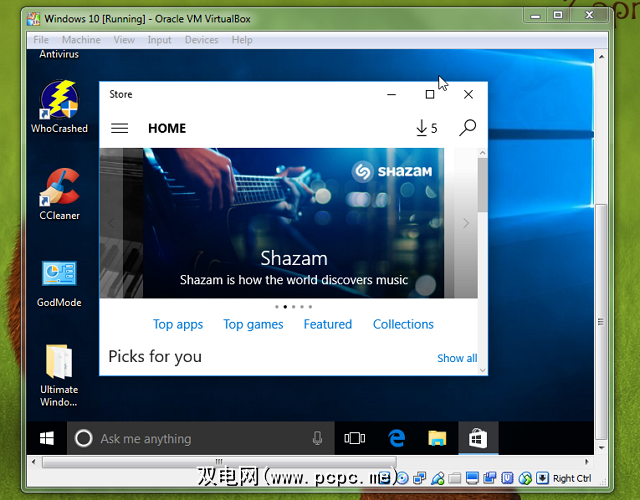Open CCleaner desktop shortcut
640x500 pixels.
pos(59,194)
